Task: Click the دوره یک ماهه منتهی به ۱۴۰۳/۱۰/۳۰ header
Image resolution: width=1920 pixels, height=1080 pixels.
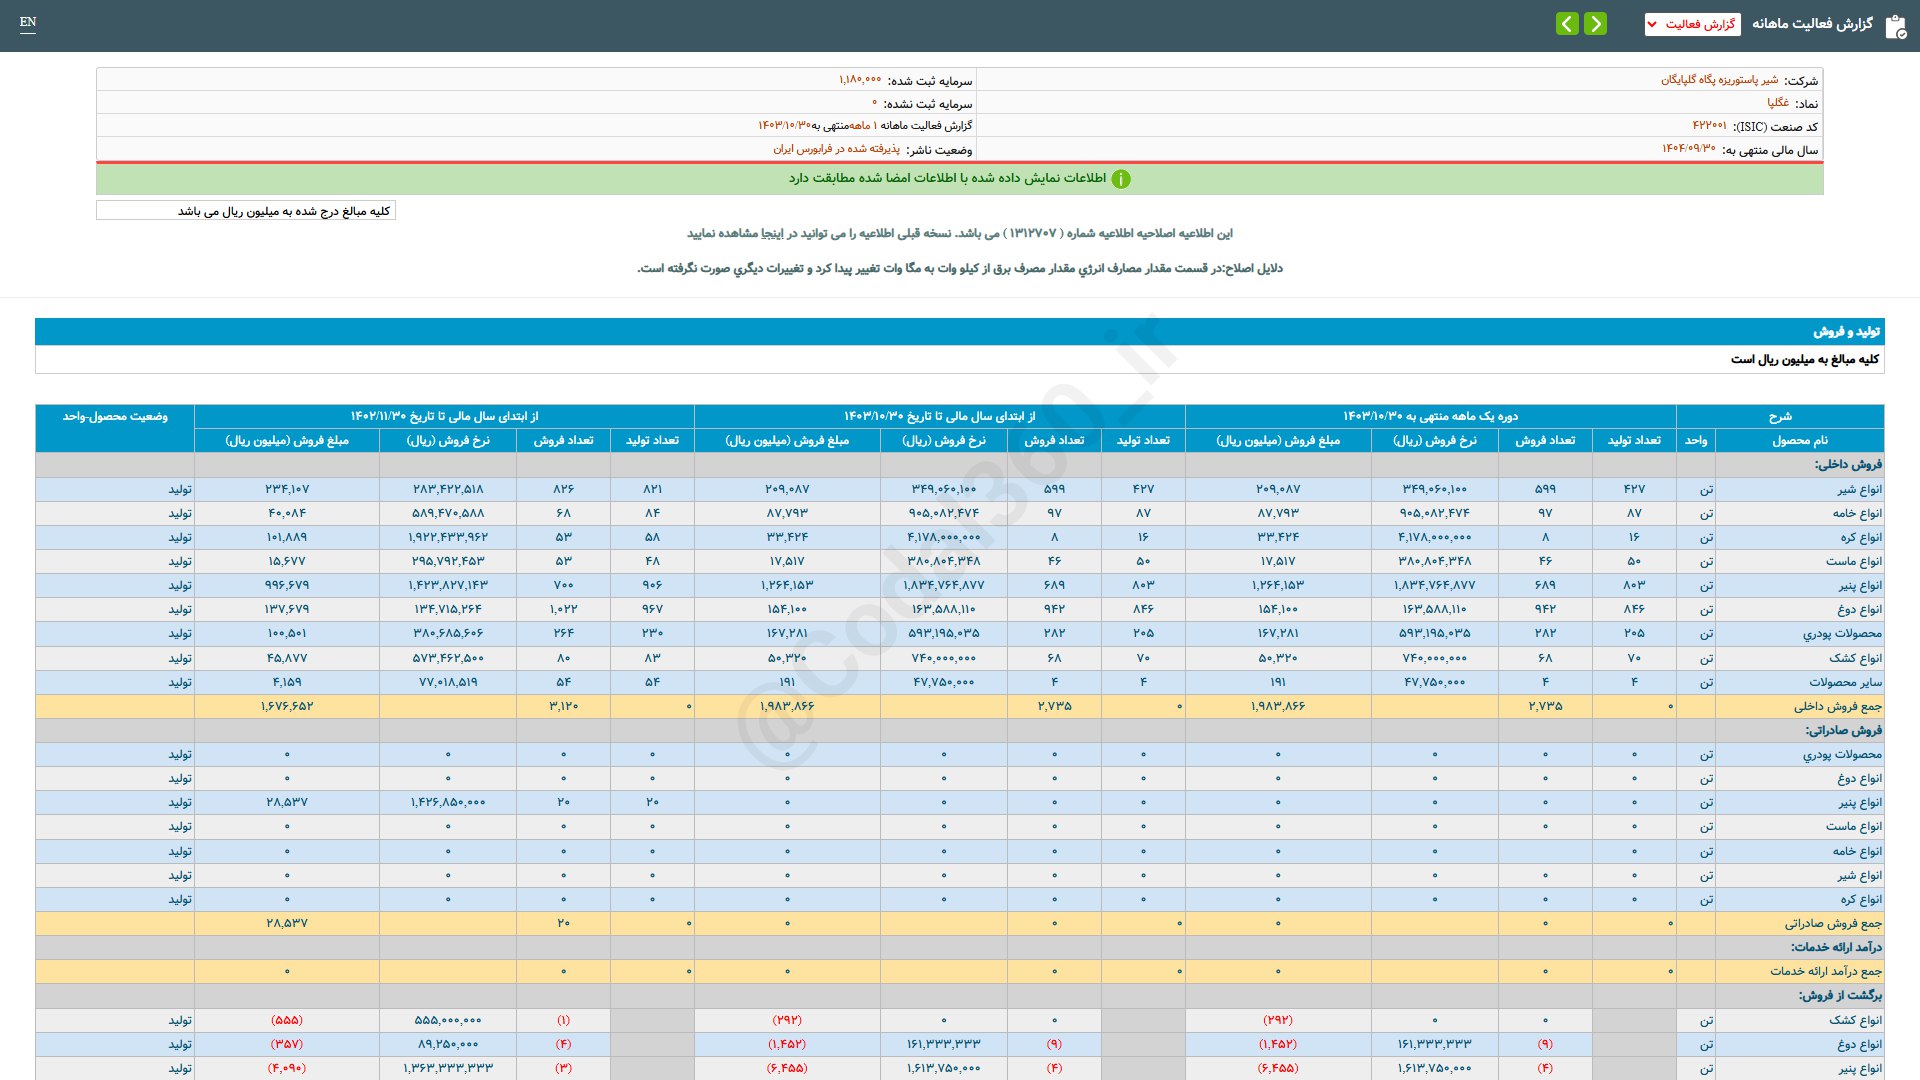Action: click(1430, 416)
